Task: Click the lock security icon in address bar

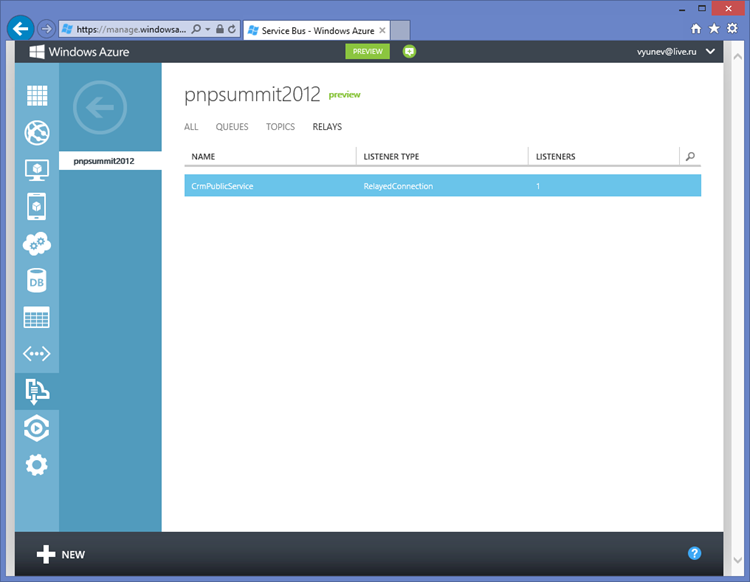Action: tap(220, 29)
